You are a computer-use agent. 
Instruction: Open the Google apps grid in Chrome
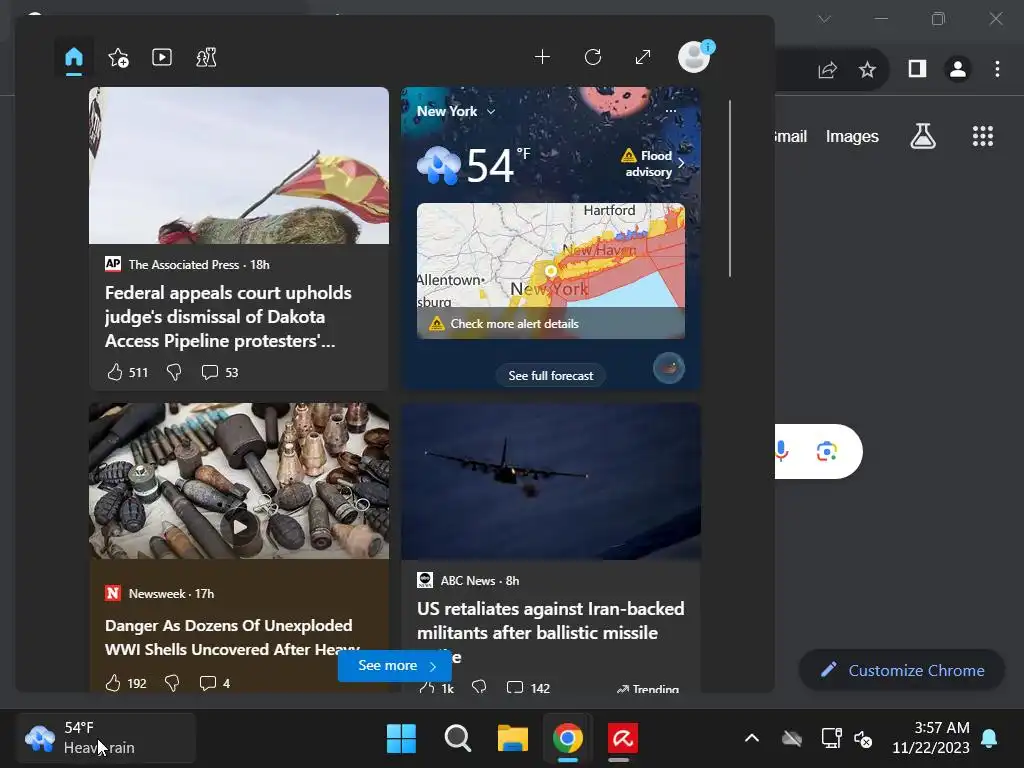(982, 136)
